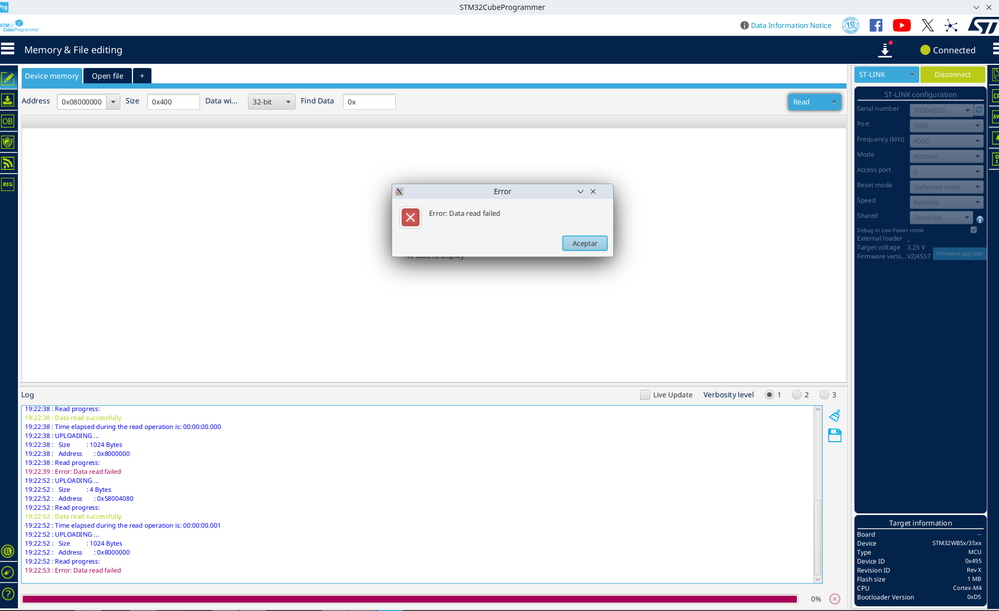
Task: Click the ST logo in the header
Action: point(983,25)
